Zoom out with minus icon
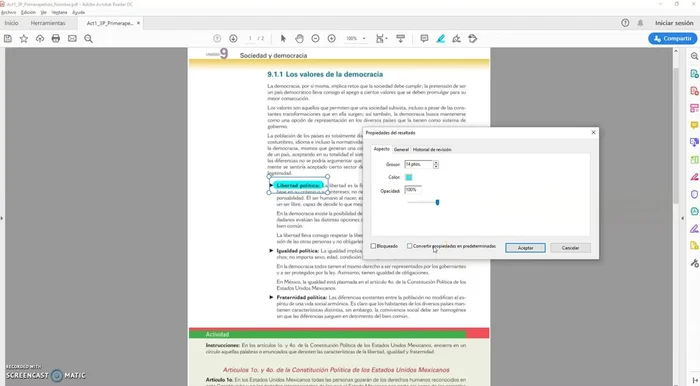This screenshot has height=386, width=700. coord(315,39)
